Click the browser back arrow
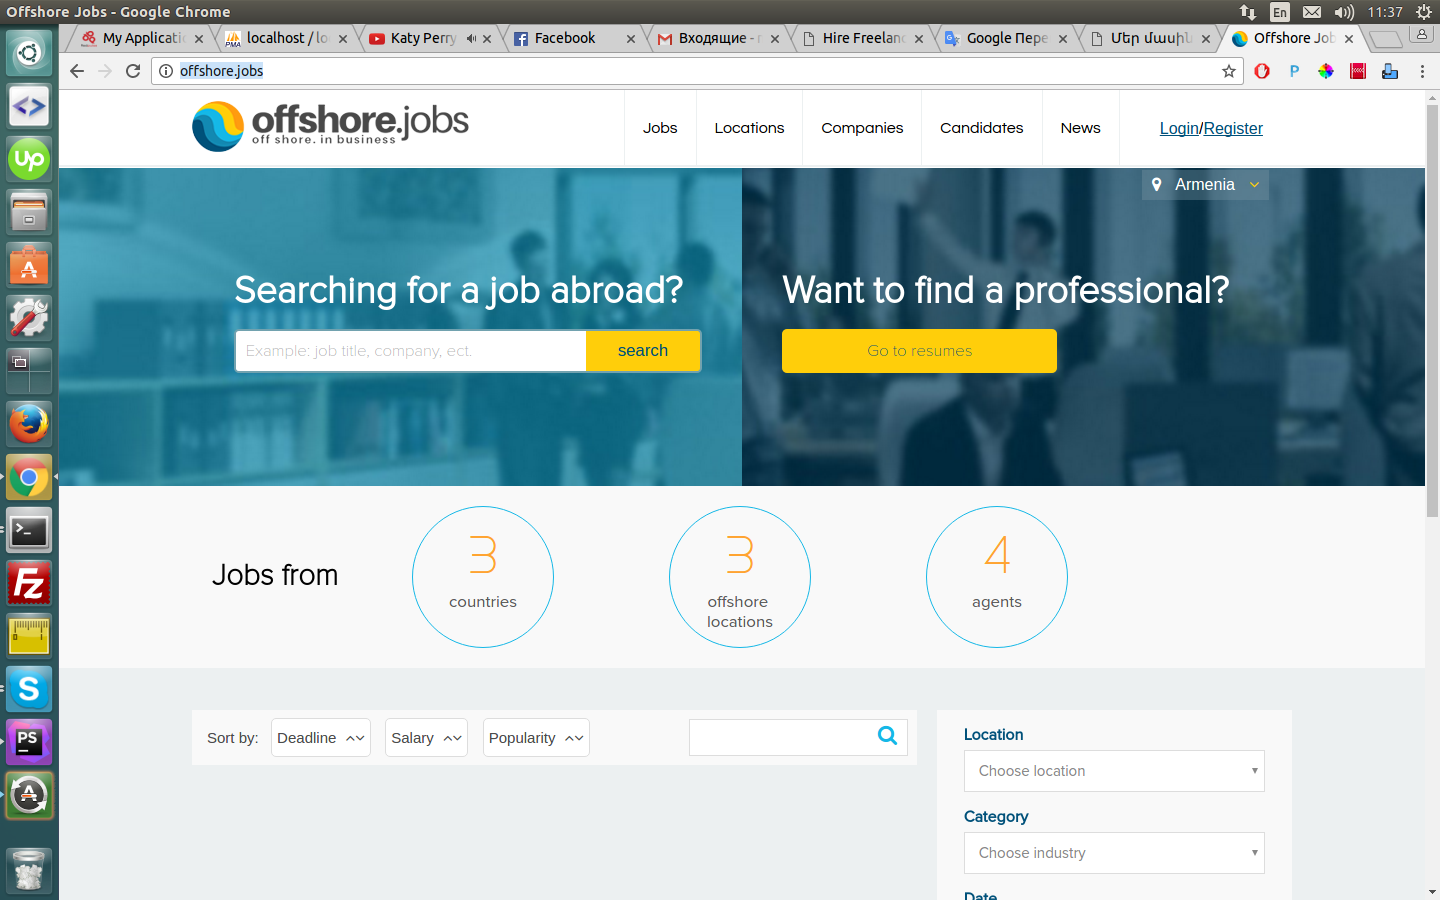The height and width of the screenshot is (900, 1440). click(x=77, y=71)
